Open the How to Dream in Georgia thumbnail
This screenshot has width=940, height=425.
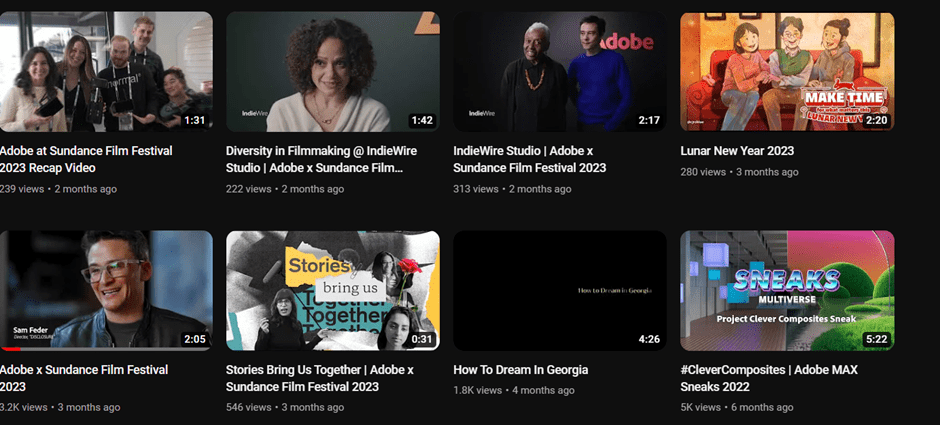(x=560, y=290)
